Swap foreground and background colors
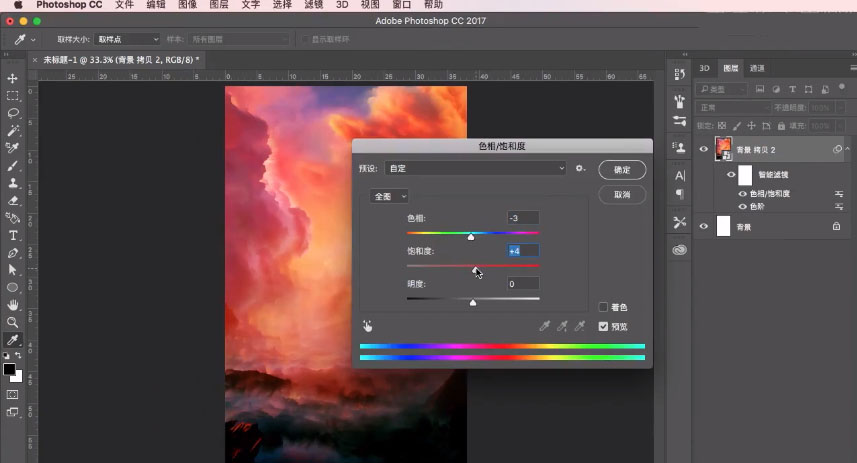Screen dimensions: 857x463 pos(19,355)
